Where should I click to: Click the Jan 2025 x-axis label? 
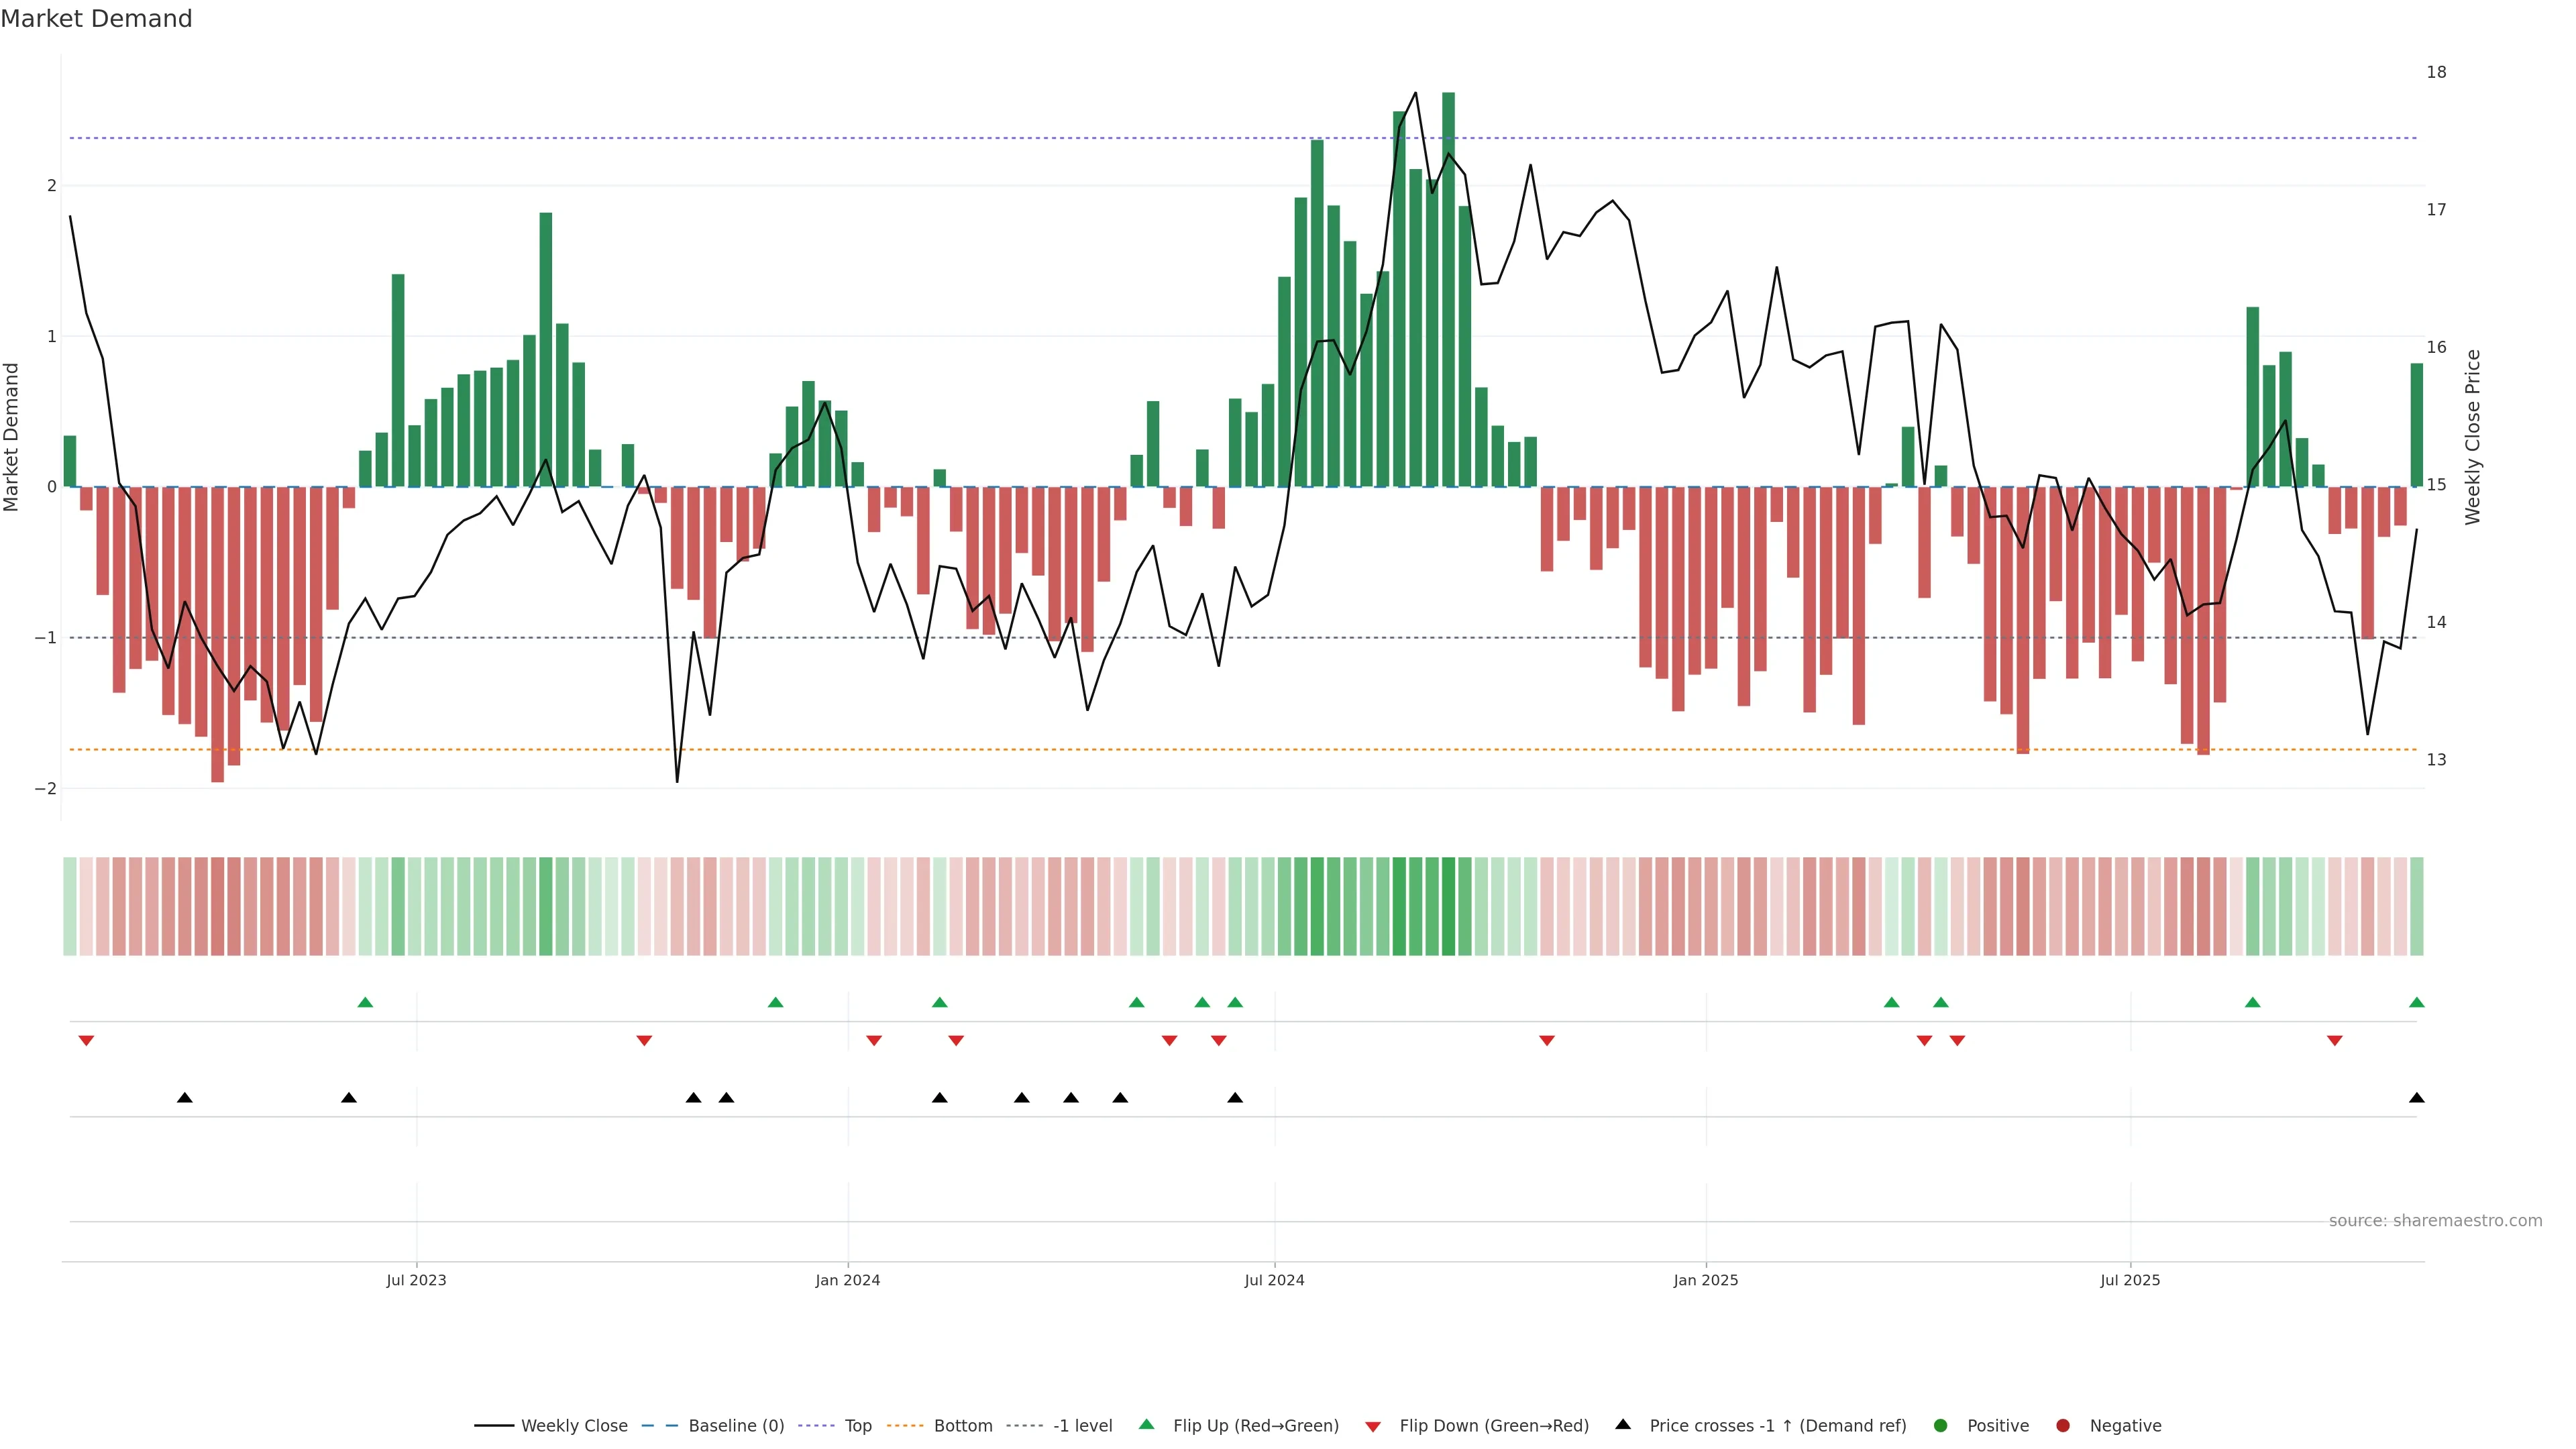pyautogui.click(x=1706, y=1280)
